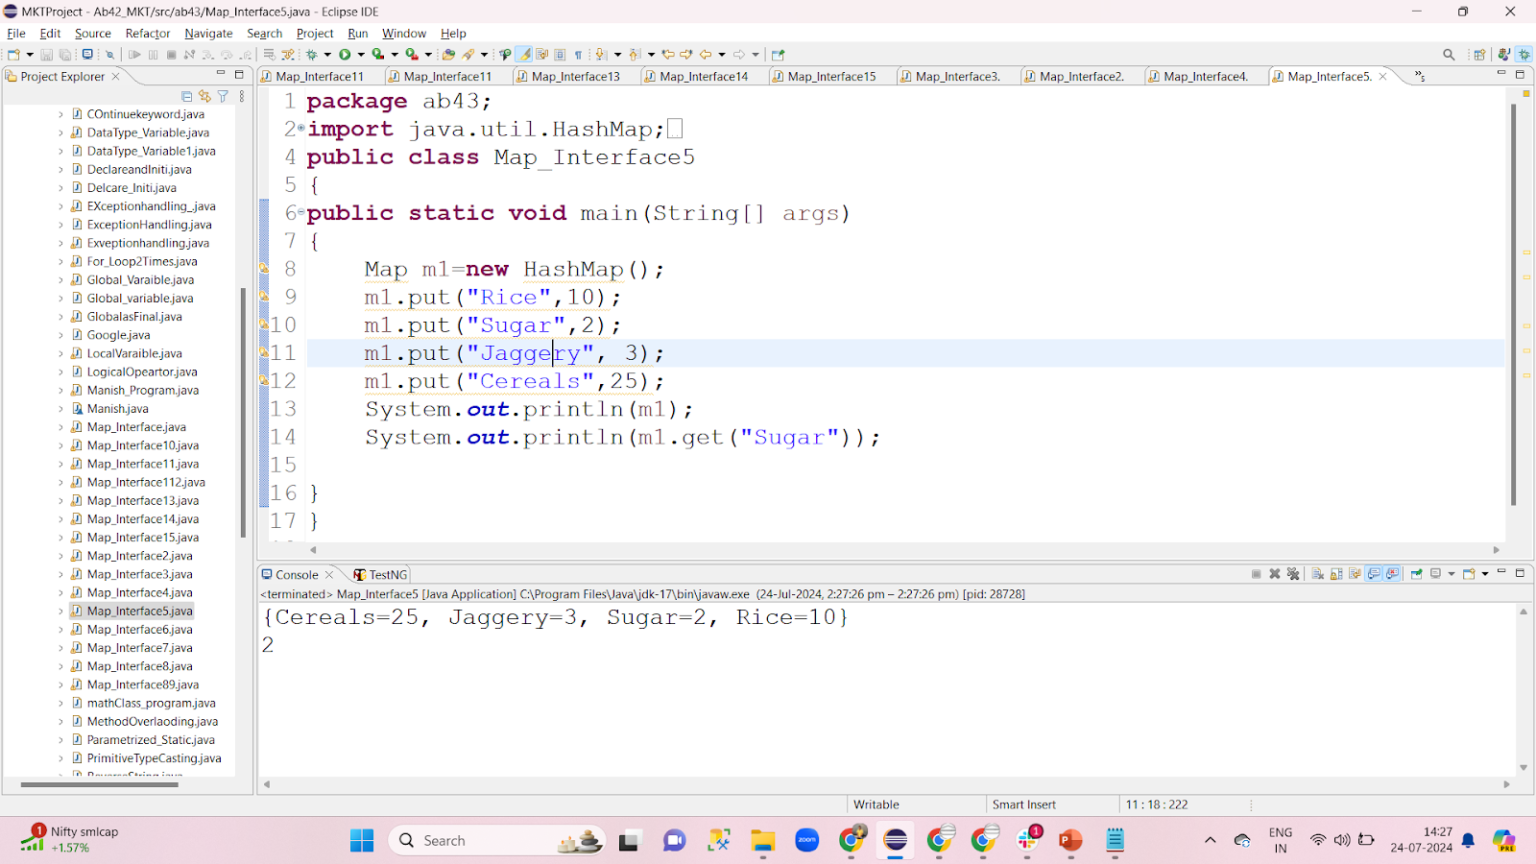Open the Run button dropdown arrow
The image size is (1536, 864).
tap(361, 54)
